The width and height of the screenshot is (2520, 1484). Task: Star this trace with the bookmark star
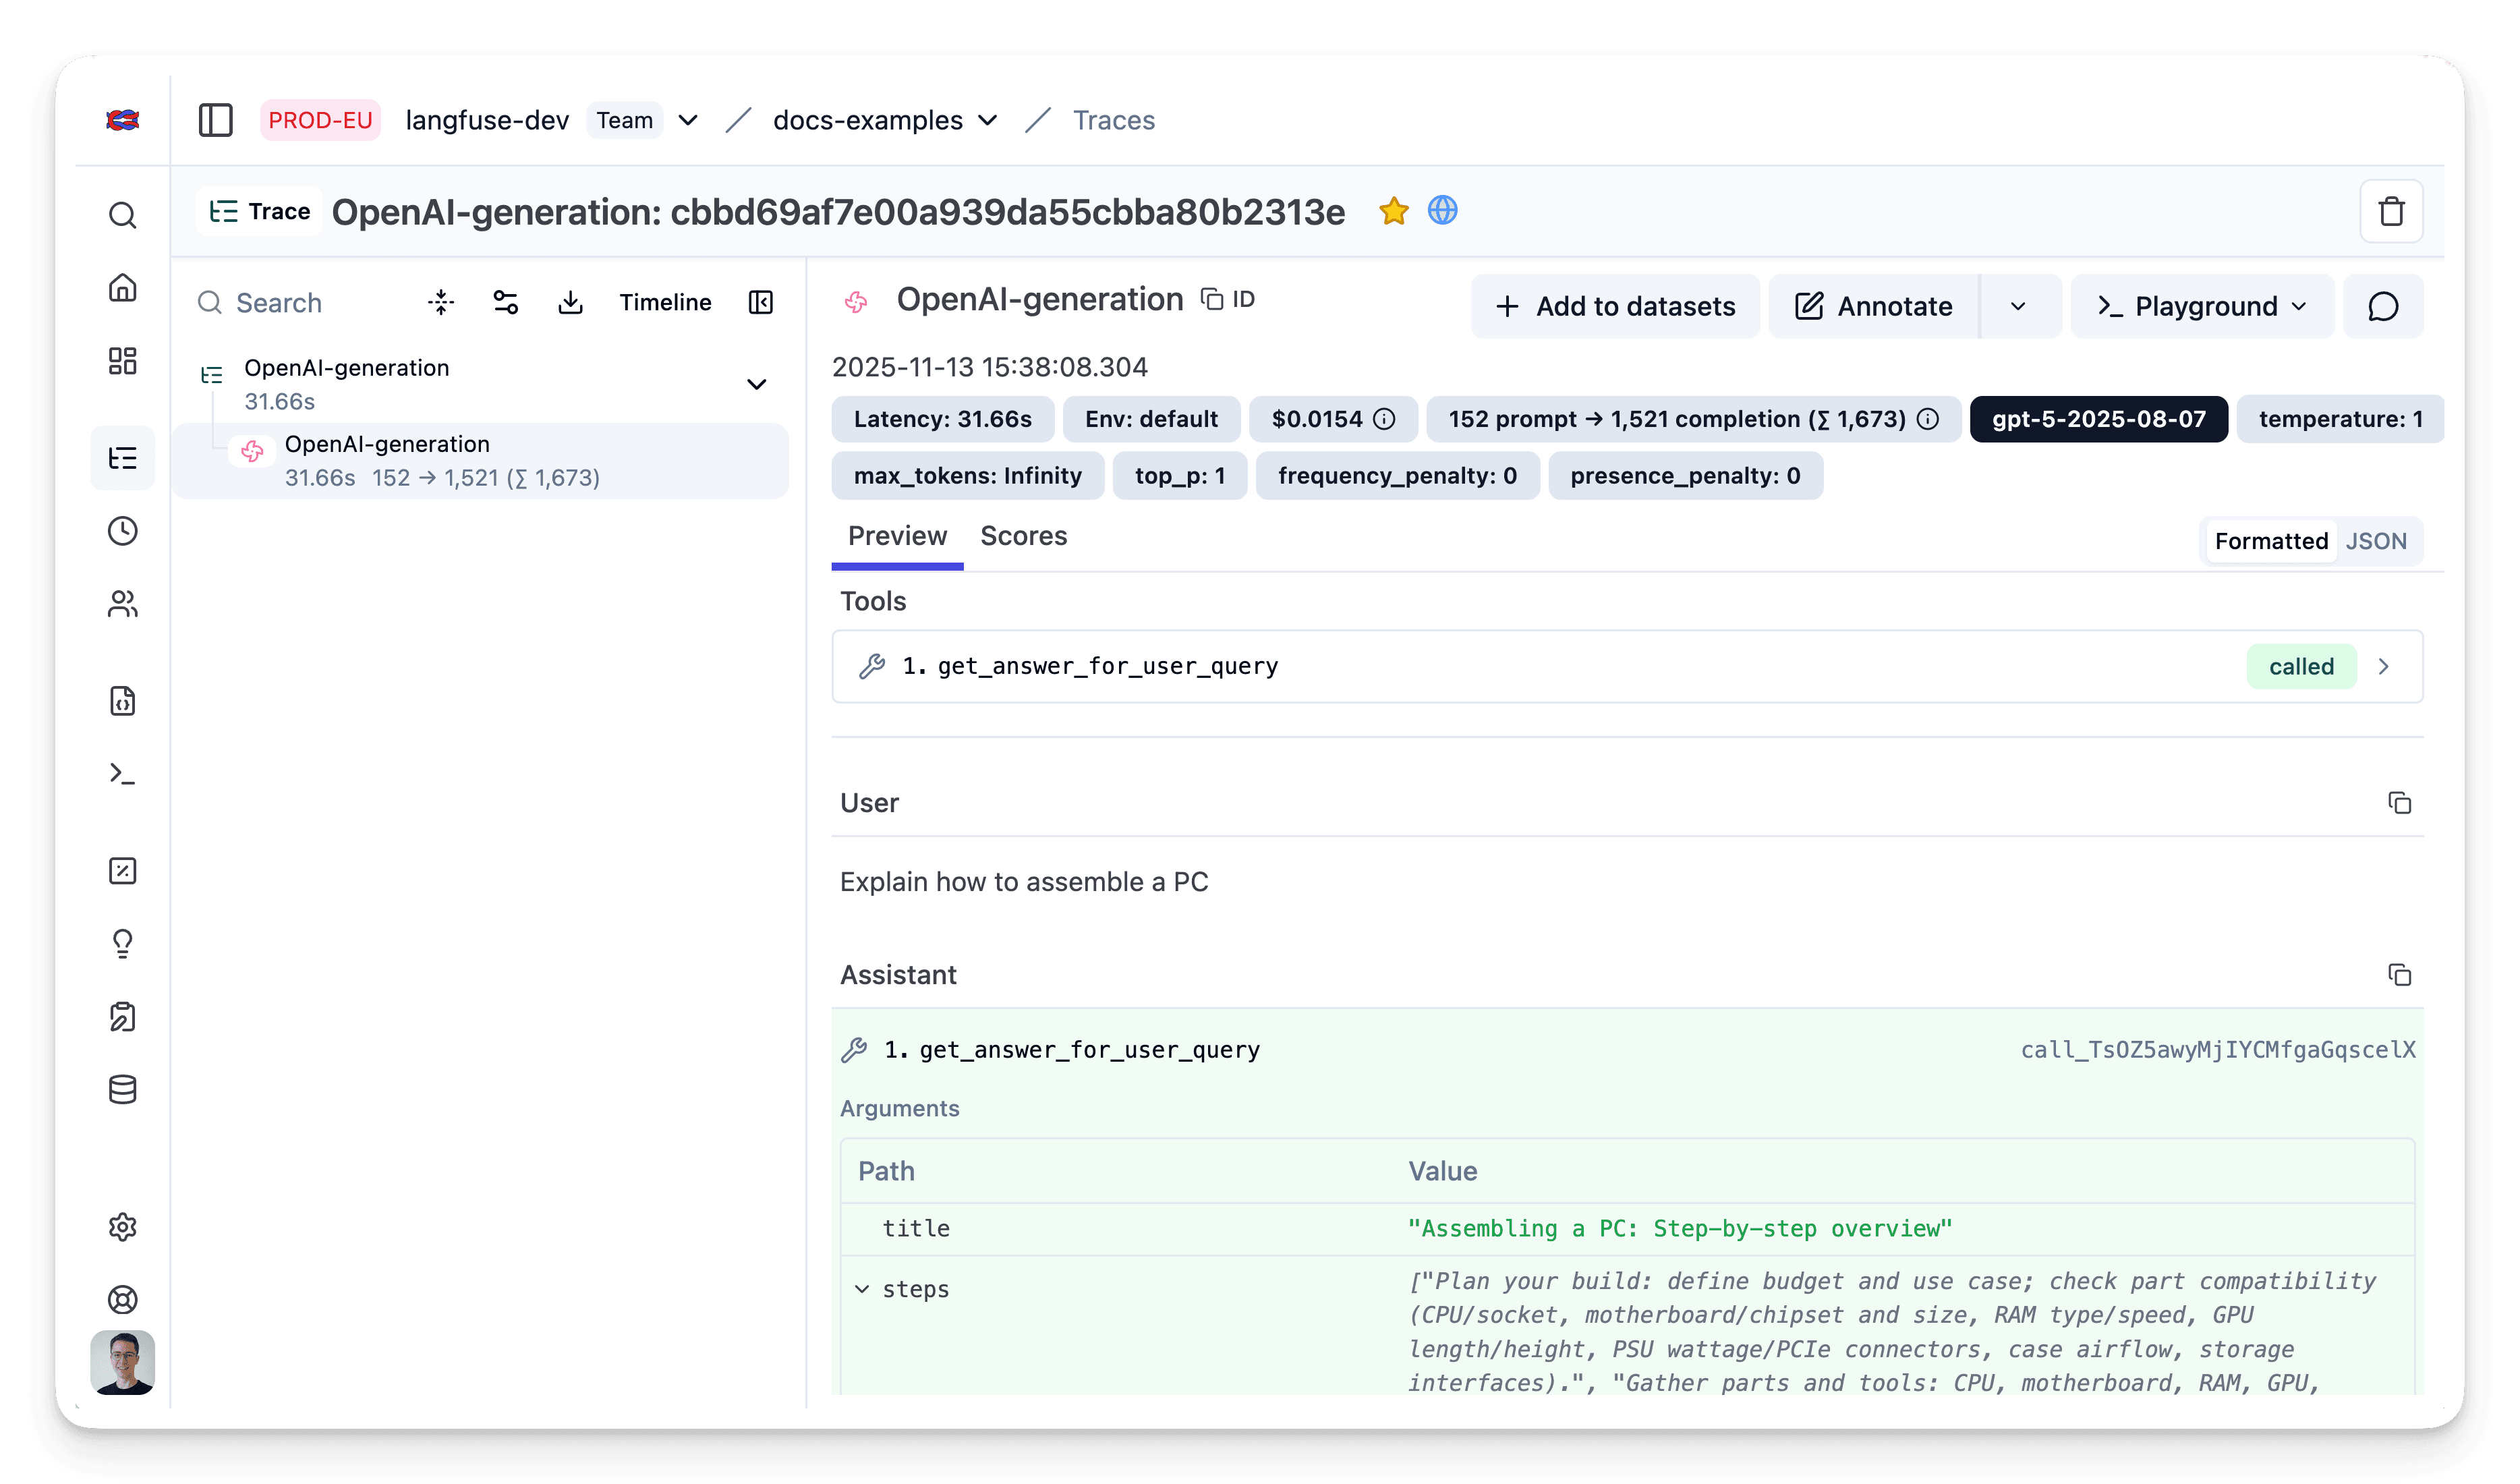[x=1393, y=211]
